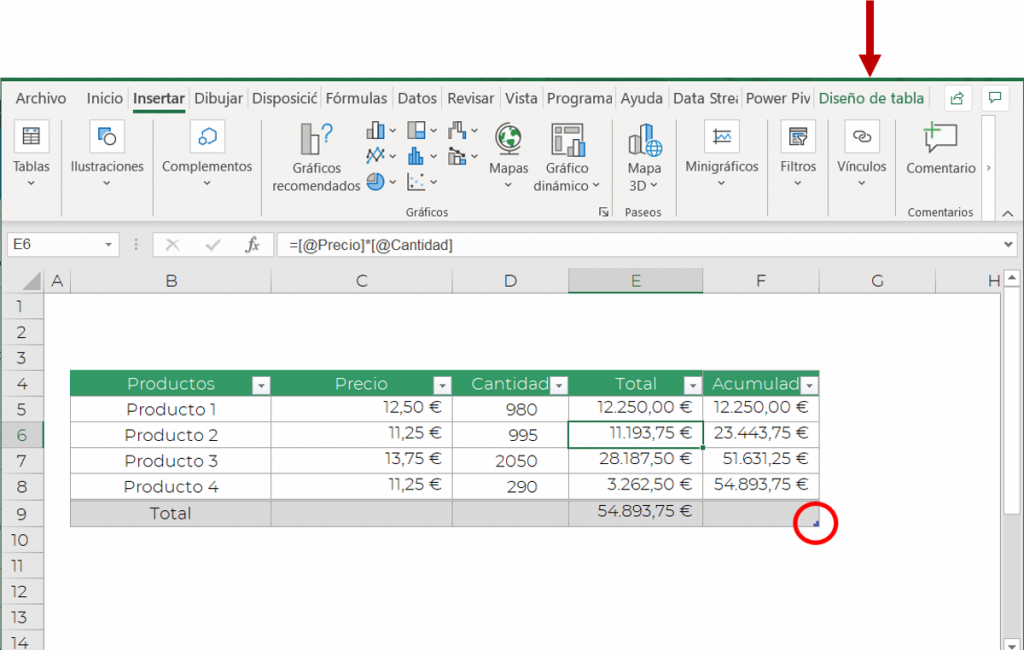Open the Fórmulas ribbon tab
1024x650 pixels.
pos(356,98)
